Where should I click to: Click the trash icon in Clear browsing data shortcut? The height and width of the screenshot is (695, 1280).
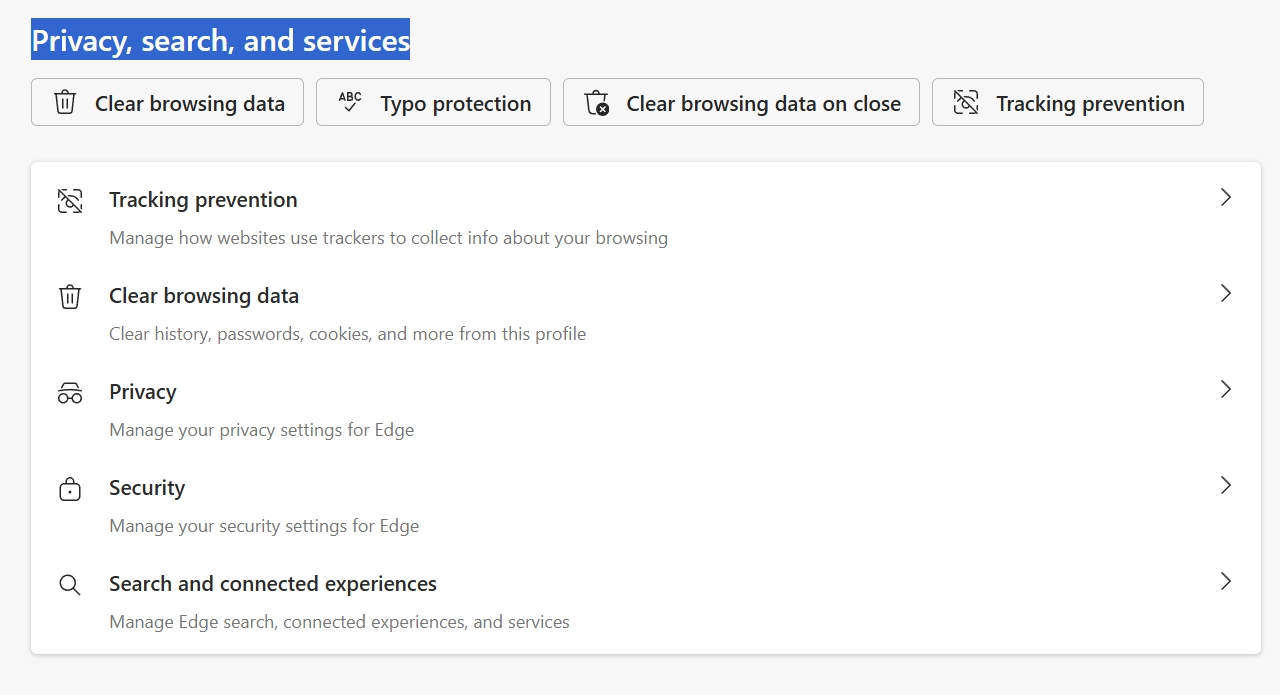click(x=64, y=101)
